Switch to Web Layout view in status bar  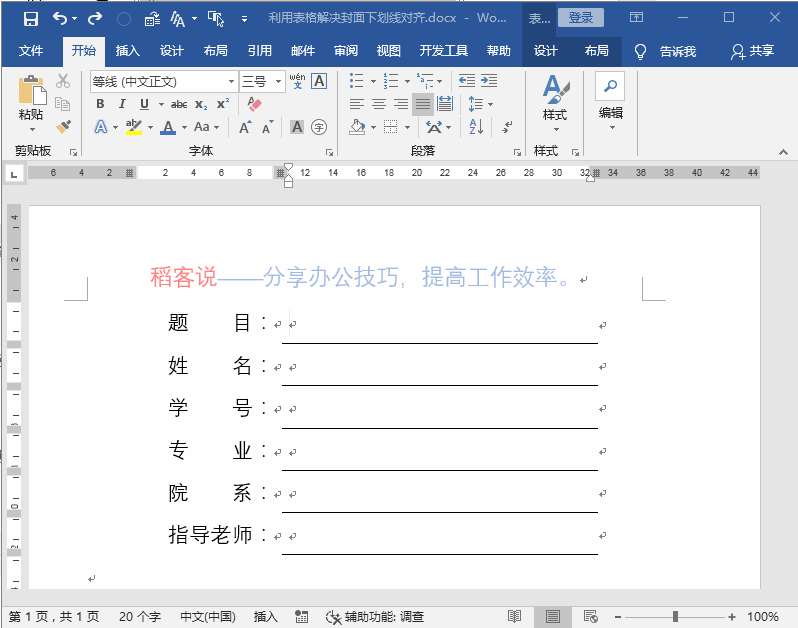(x=590, y=616)
